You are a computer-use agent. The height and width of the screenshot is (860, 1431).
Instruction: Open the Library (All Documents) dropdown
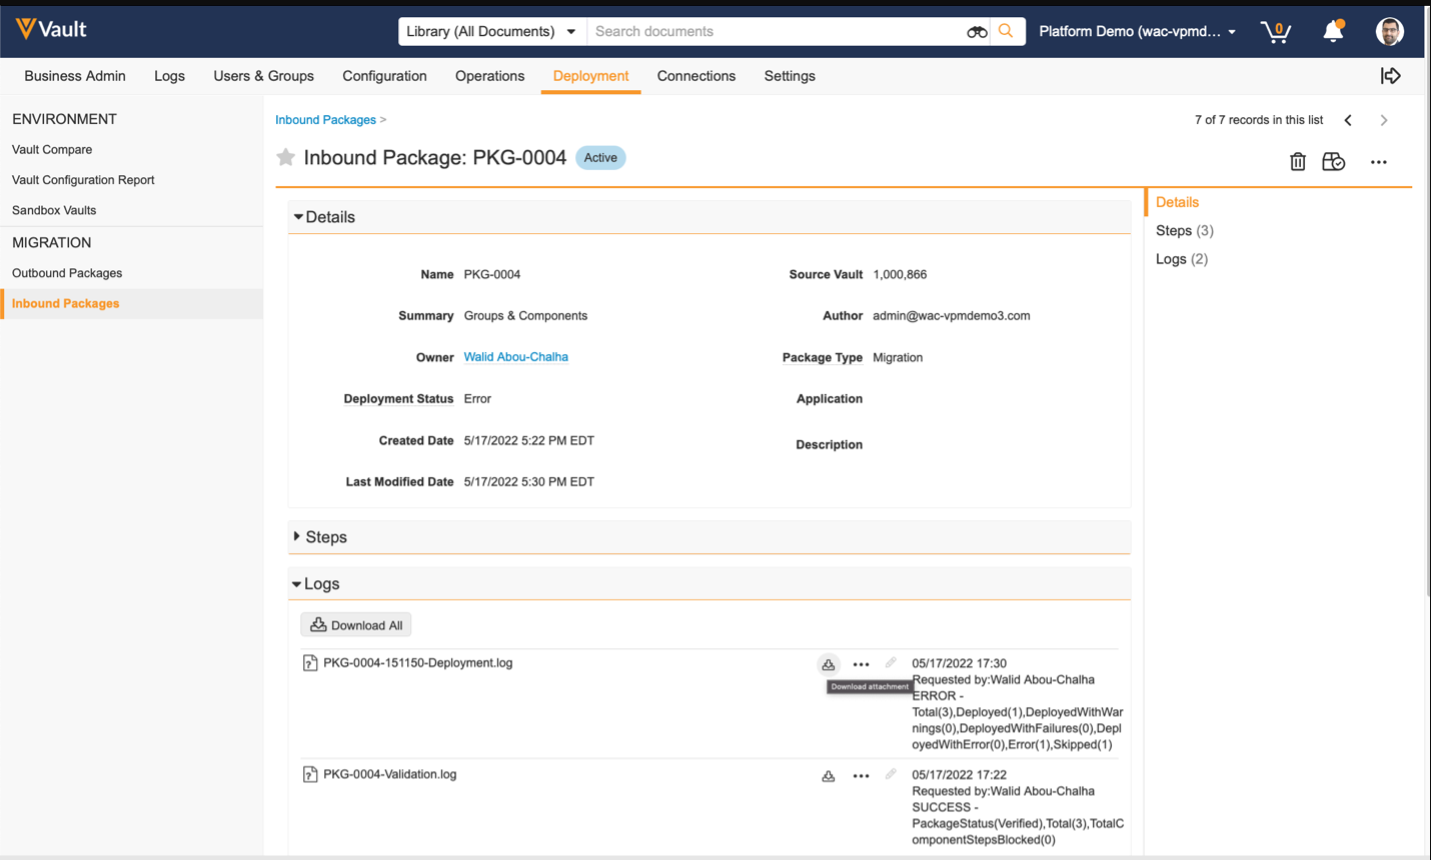click(x=491, y=32)
